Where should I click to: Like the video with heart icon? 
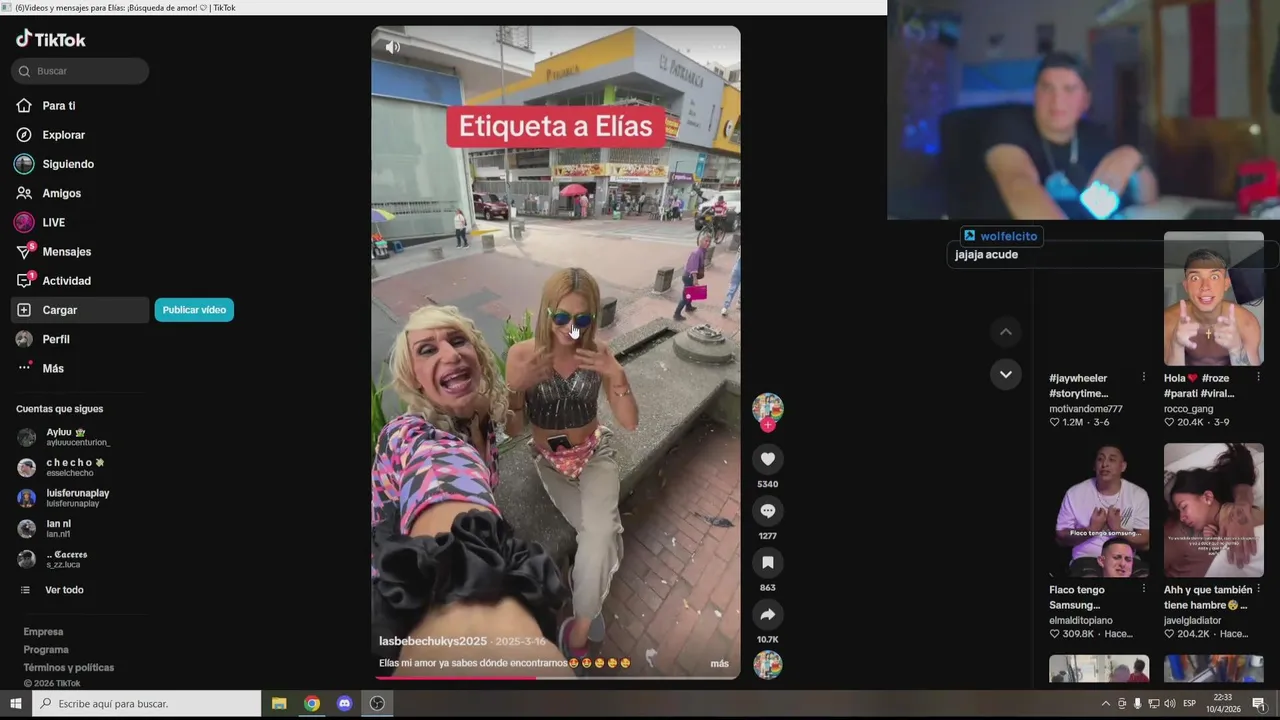pos(768,459)
